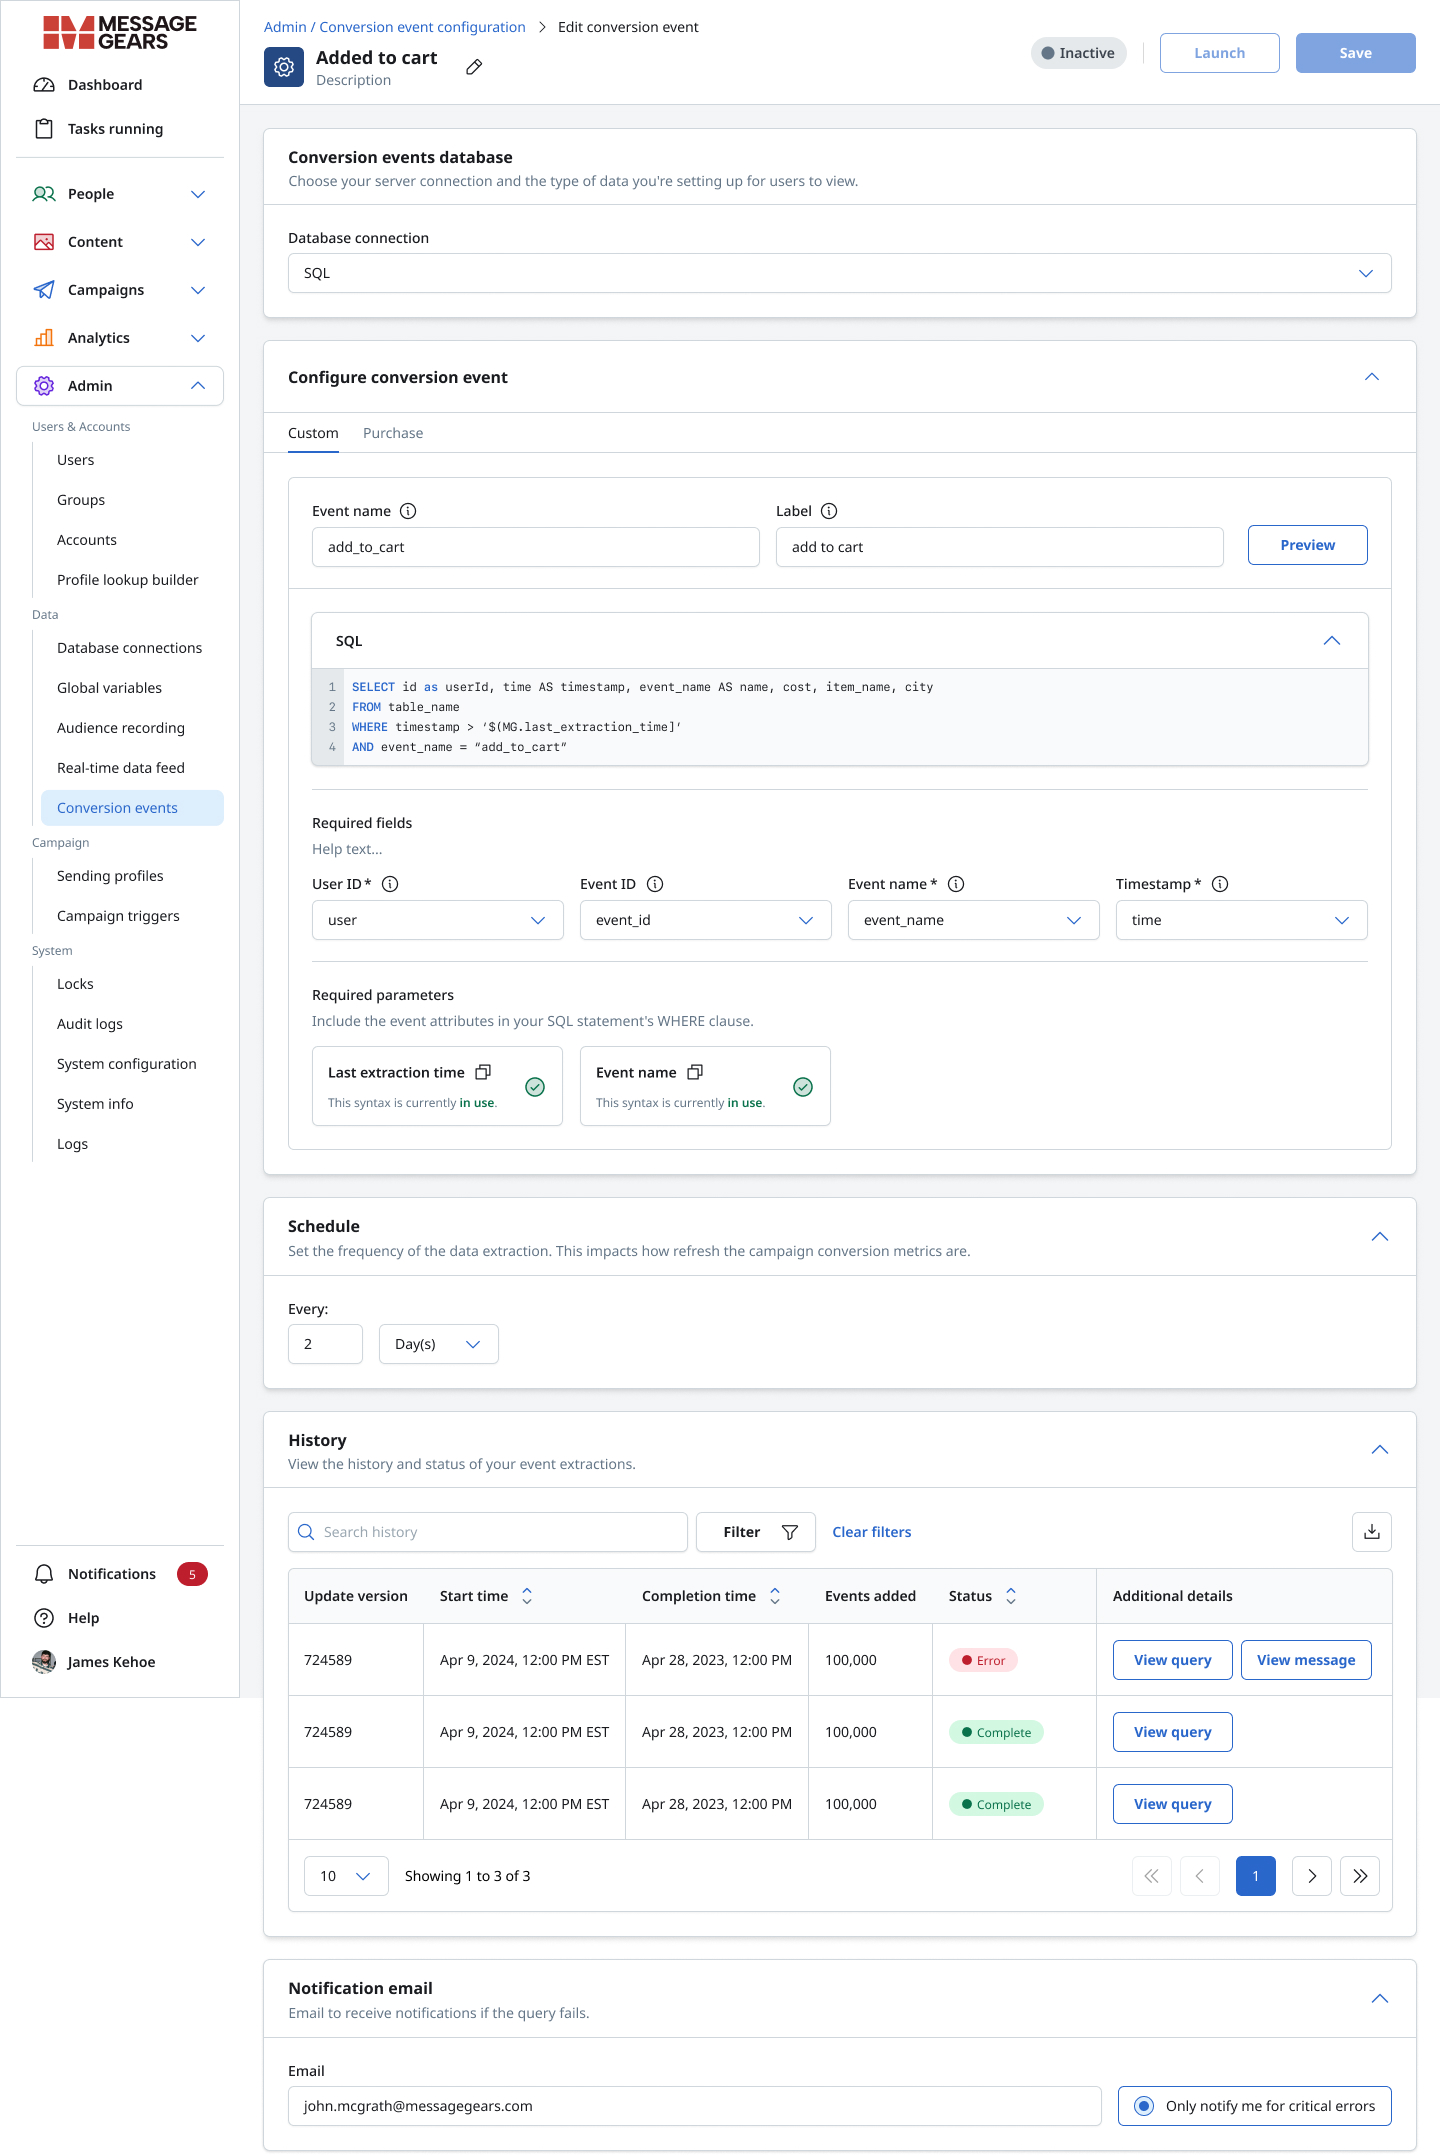Click the info icon next to Event name field
The height and width of the screenshot is (2155, 1440).
tap(408, 511)
